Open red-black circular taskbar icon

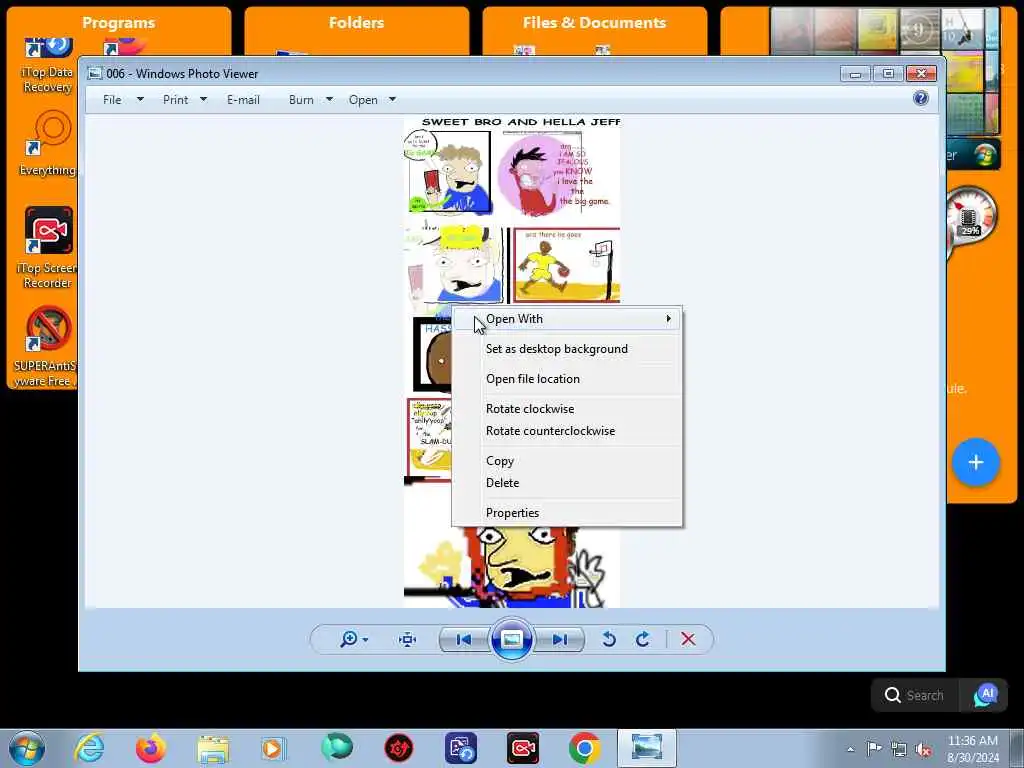(x=399, y=748)
